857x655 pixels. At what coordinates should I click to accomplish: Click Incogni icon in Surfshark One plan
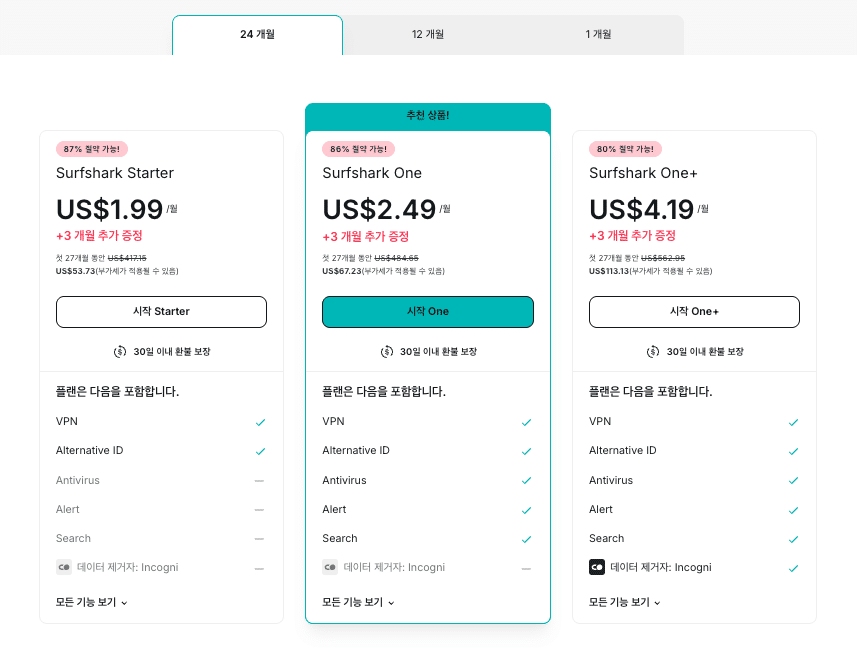330,567
